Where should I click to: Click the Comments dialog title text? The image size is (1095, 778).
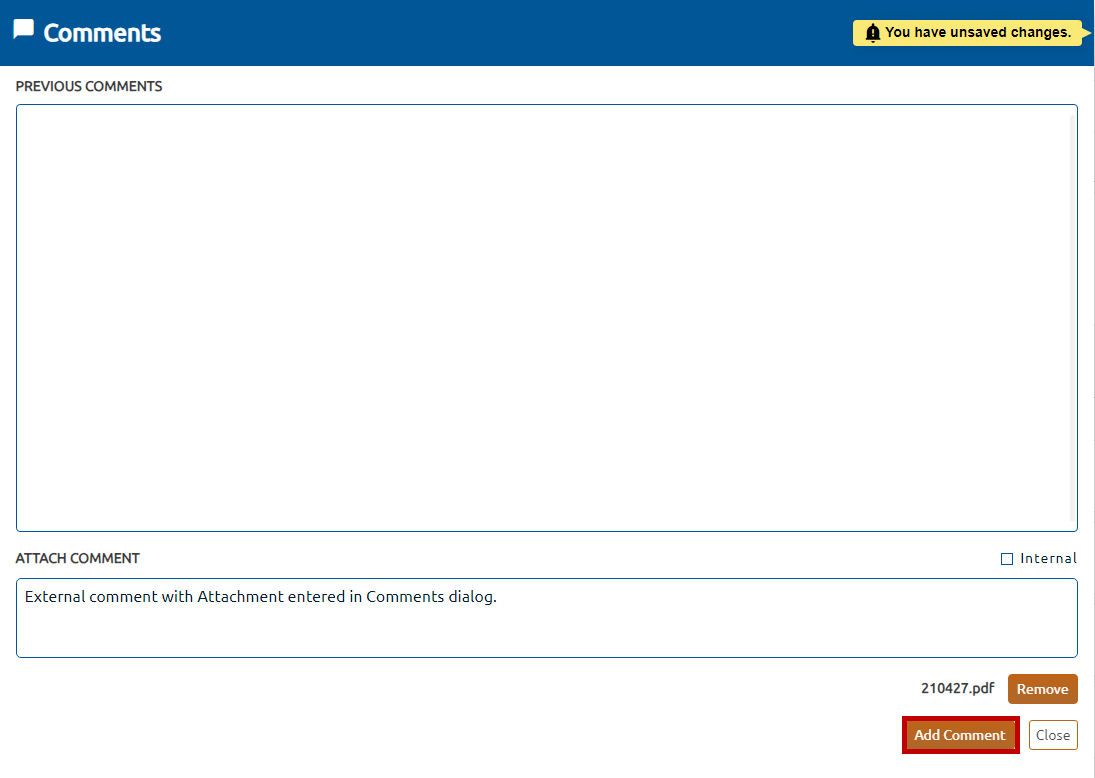point(102,33)
